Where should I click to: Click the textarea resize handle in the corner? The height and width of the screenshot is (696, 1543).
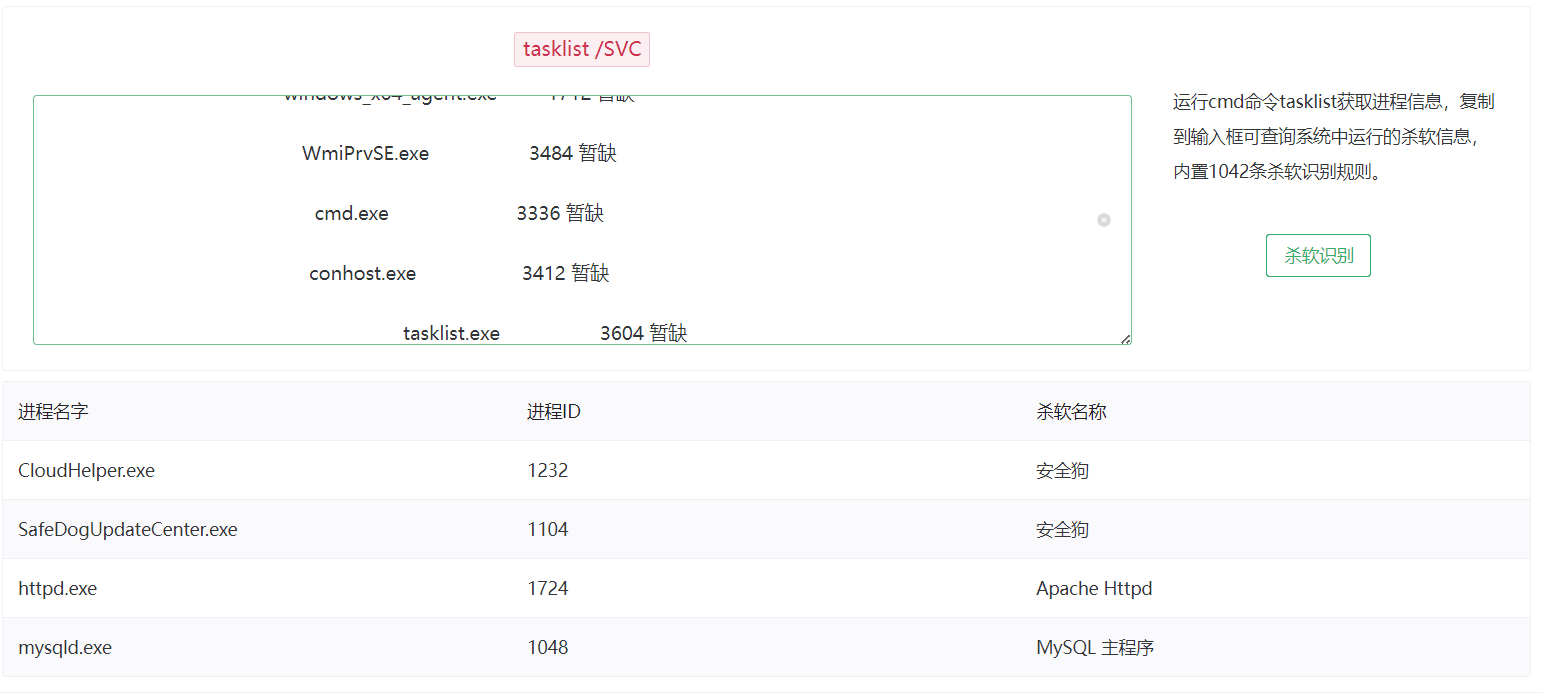1126,339
